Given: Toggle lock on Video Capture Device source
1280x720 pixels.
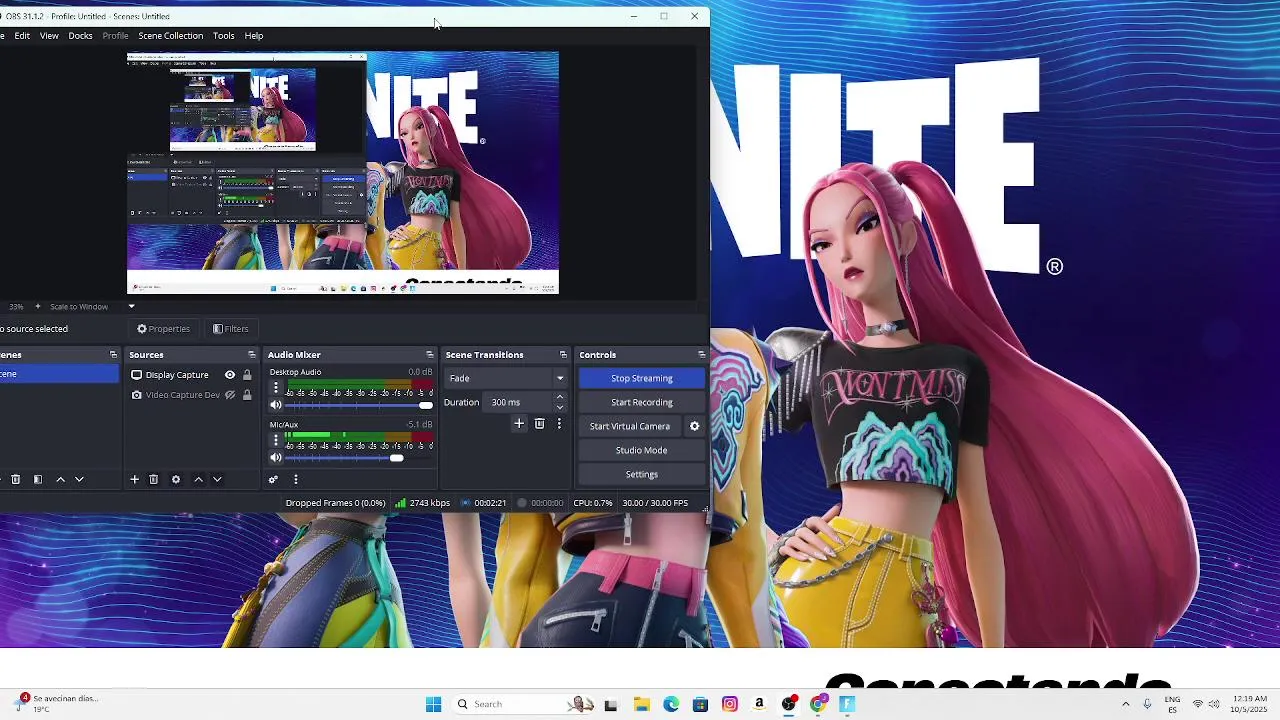Looking at the screenshot, I should tap(247, 395).
